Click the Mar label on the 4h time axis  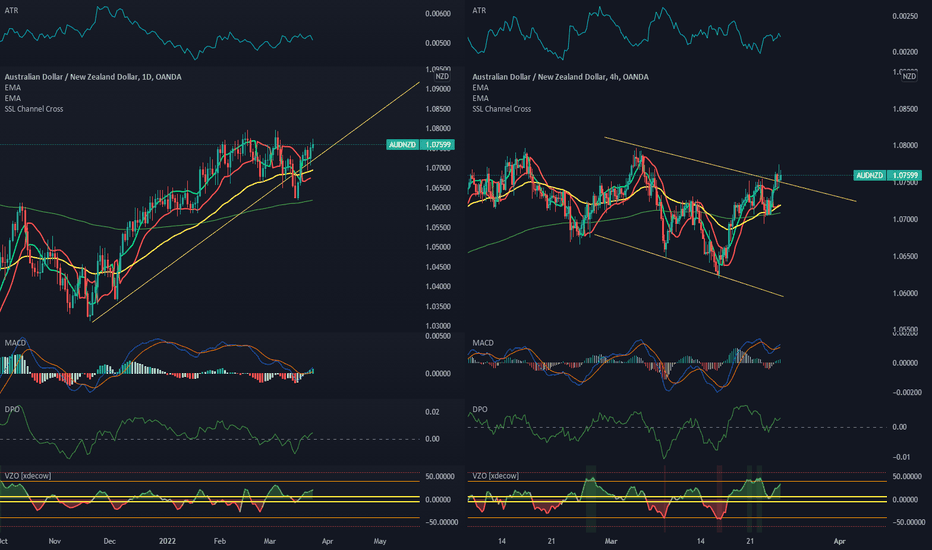pyautogui.click(x=611, y=541)
